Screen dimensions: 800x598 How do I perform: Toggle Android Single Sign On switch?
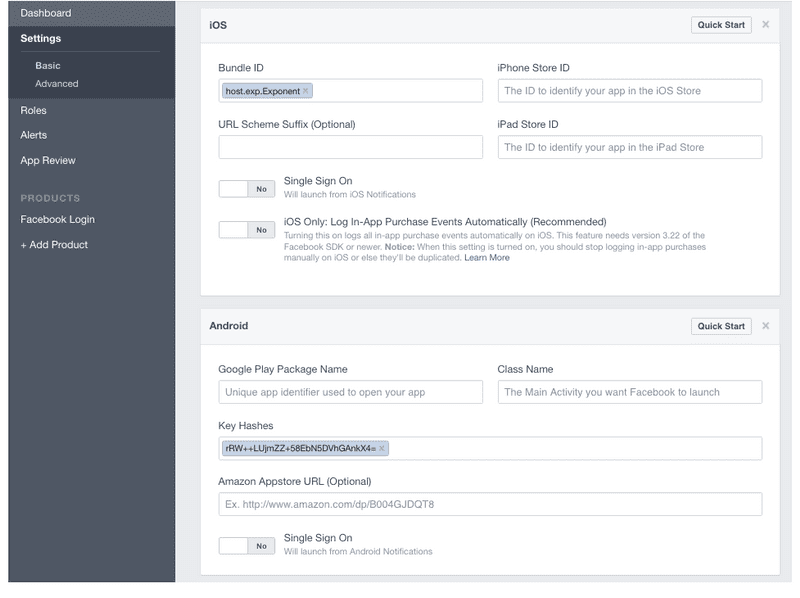pyautogui.click(x=247, y=546)
